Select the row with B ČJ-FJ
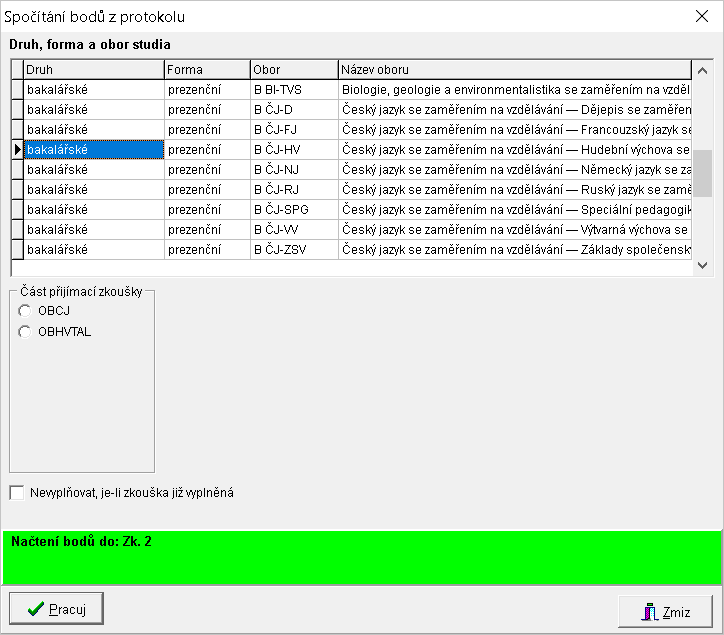 point(294,130)
